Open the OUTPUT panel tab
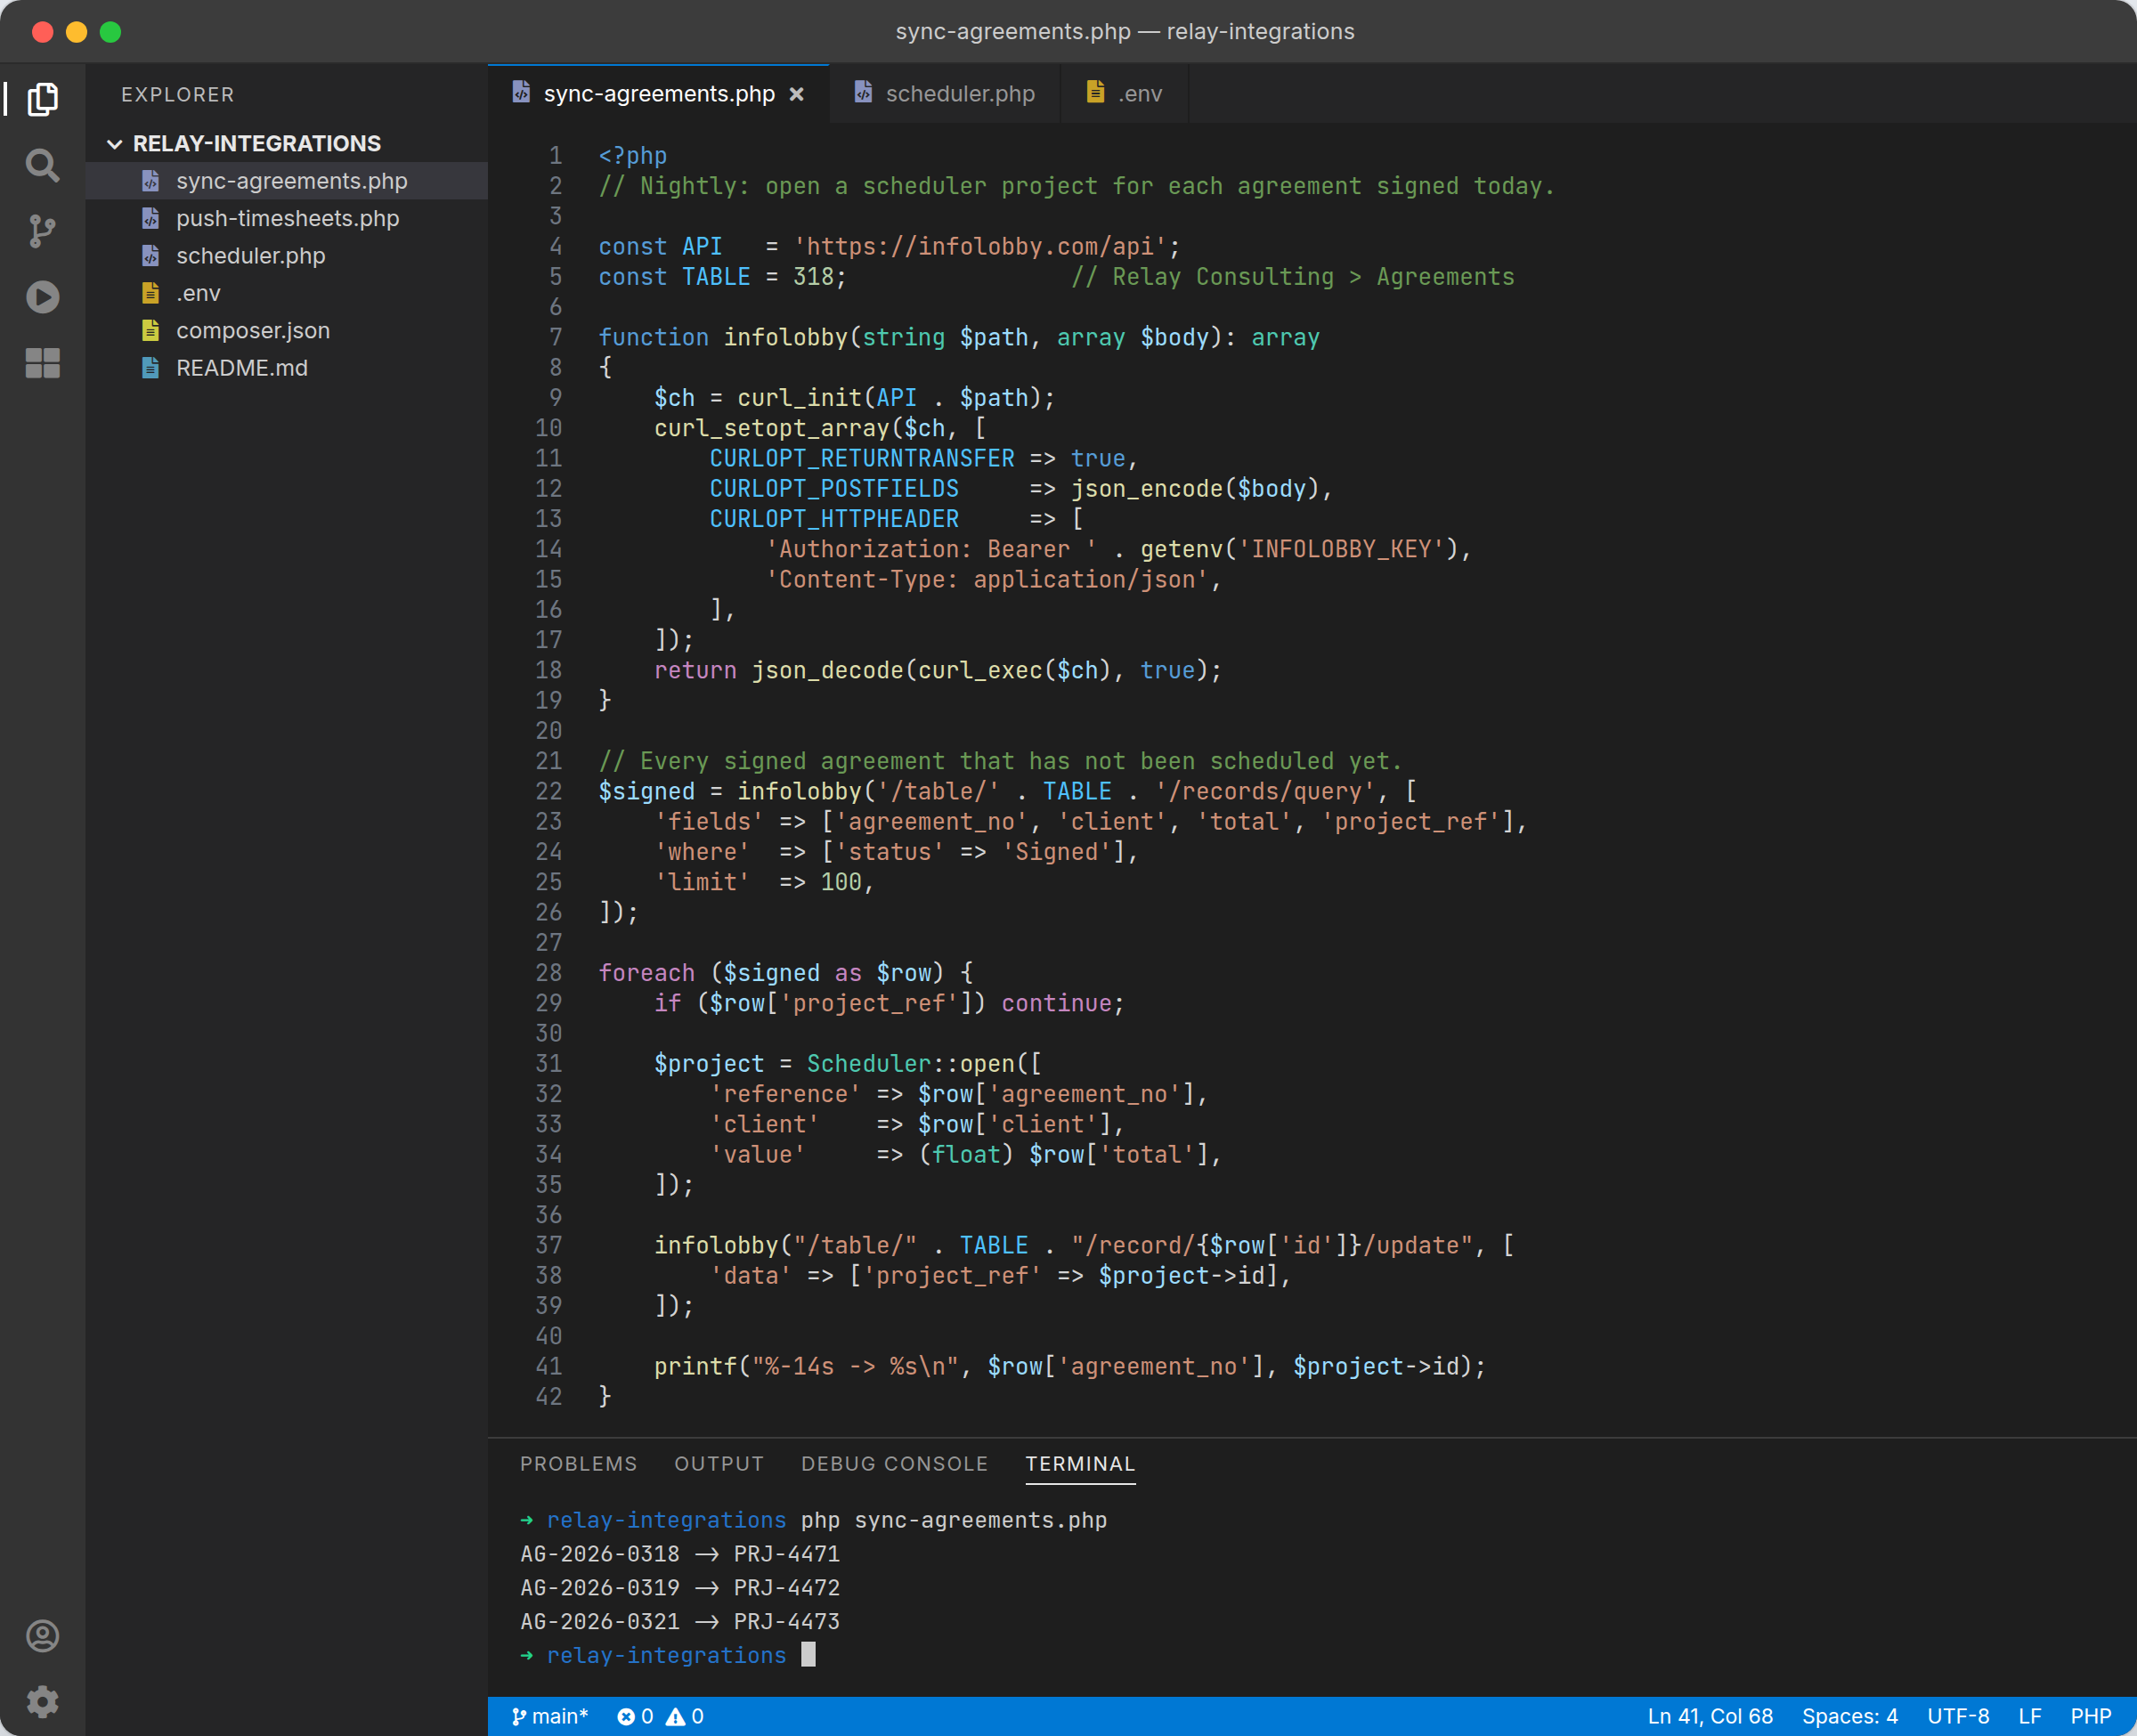The height and width of the screenshot is (1736, 2137). point(719,1464)
